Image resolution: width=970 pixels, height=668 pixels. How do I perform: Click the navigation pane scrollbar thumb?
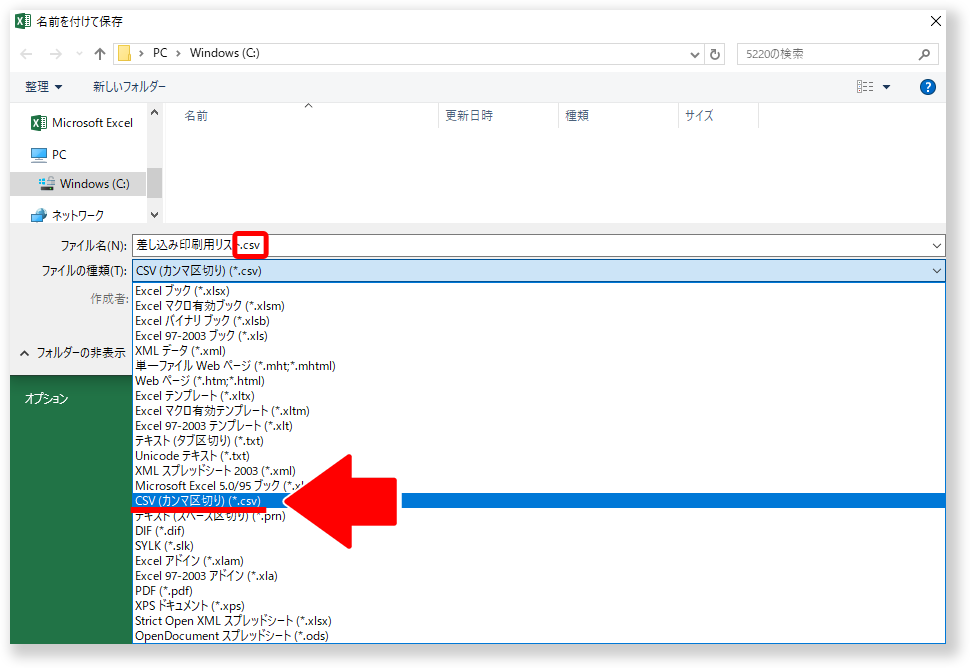tap(155, 183)
